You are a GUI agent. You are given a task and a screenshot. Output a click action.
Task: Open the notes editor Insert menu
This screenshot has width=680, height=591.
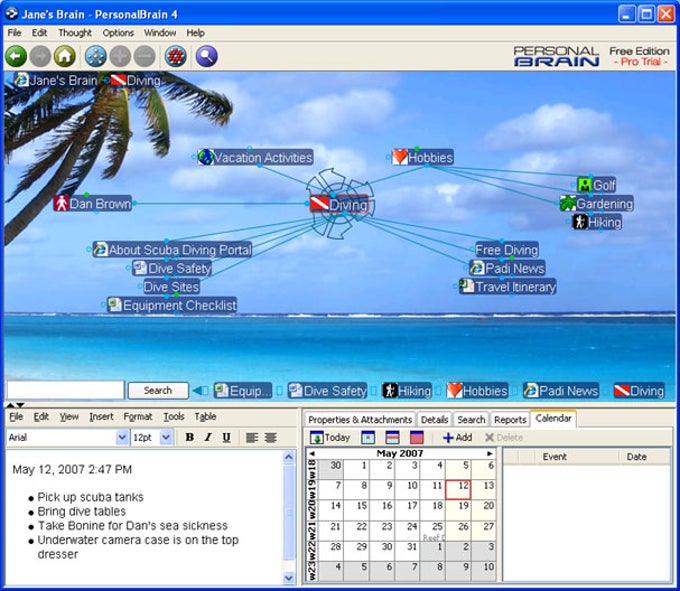click(x=101, y=417)
